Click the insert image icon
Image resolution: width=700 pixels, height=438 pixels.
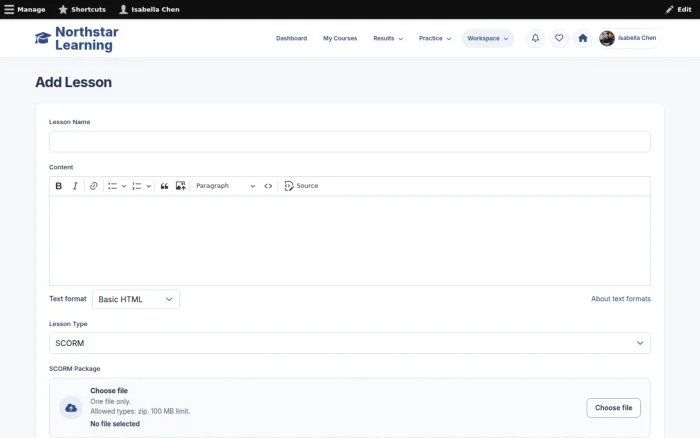pyautogui.click(x=180, y=186)
